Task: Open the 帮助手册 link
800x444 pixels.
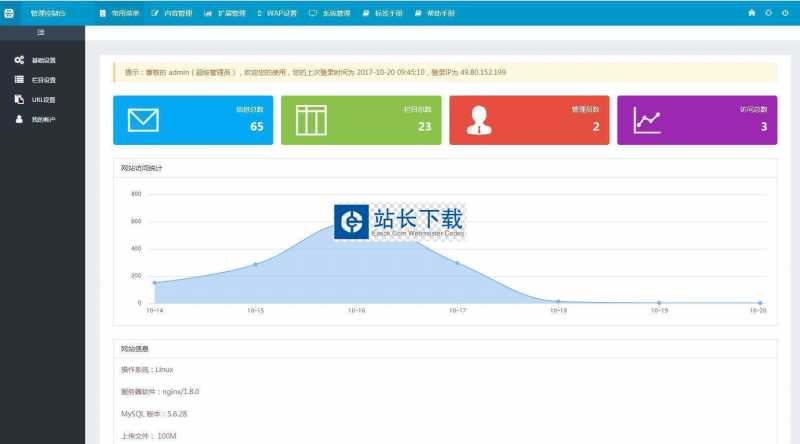Action: (x=434, y=13)
